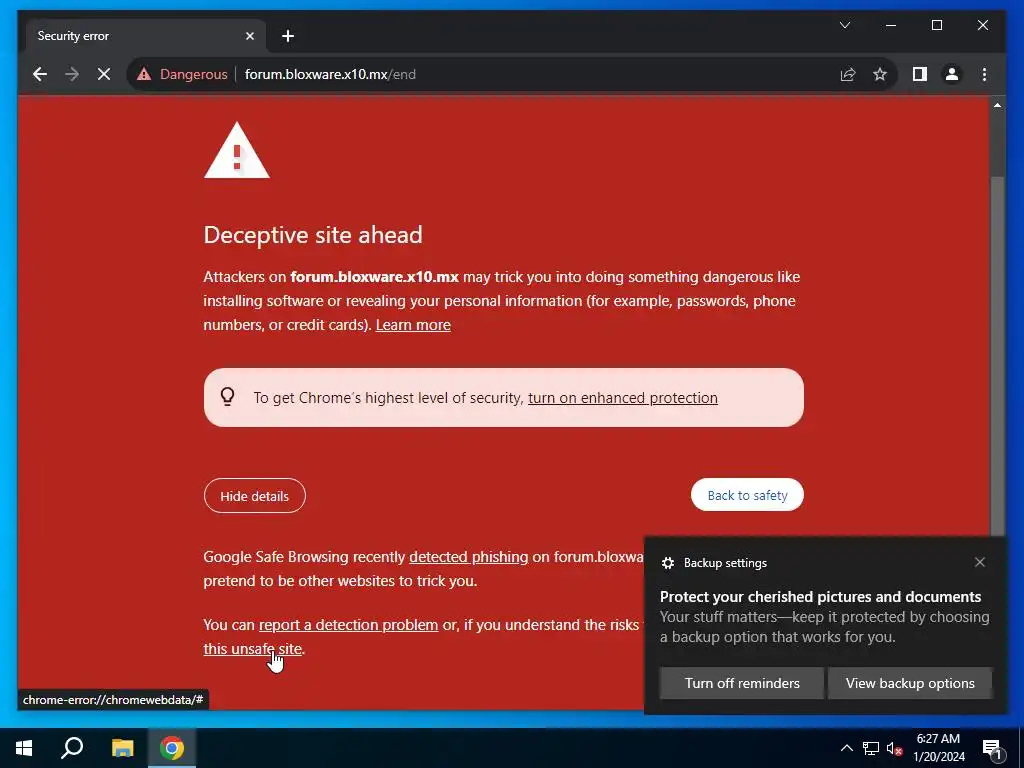Viewport: 1024px width, 768px height.
Task: Click the forward navigation arrow
Action: (72, 74)
